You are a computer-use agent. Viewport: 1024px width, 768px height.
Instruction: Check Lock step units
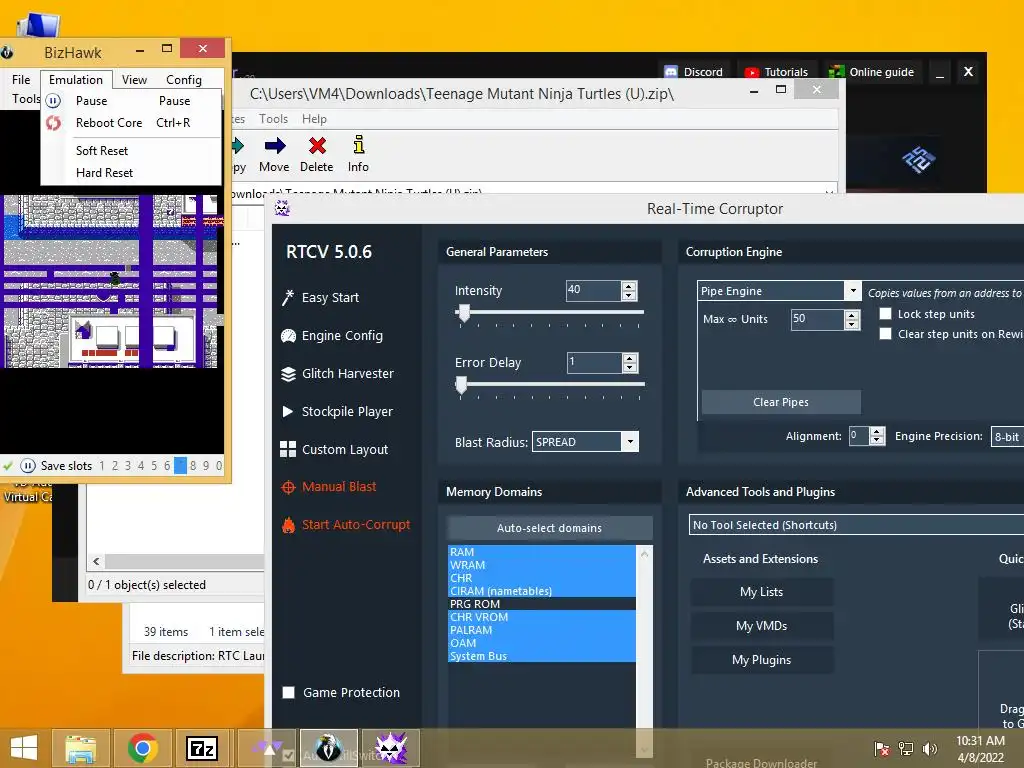pyautogui.click(x=886, y=314)
